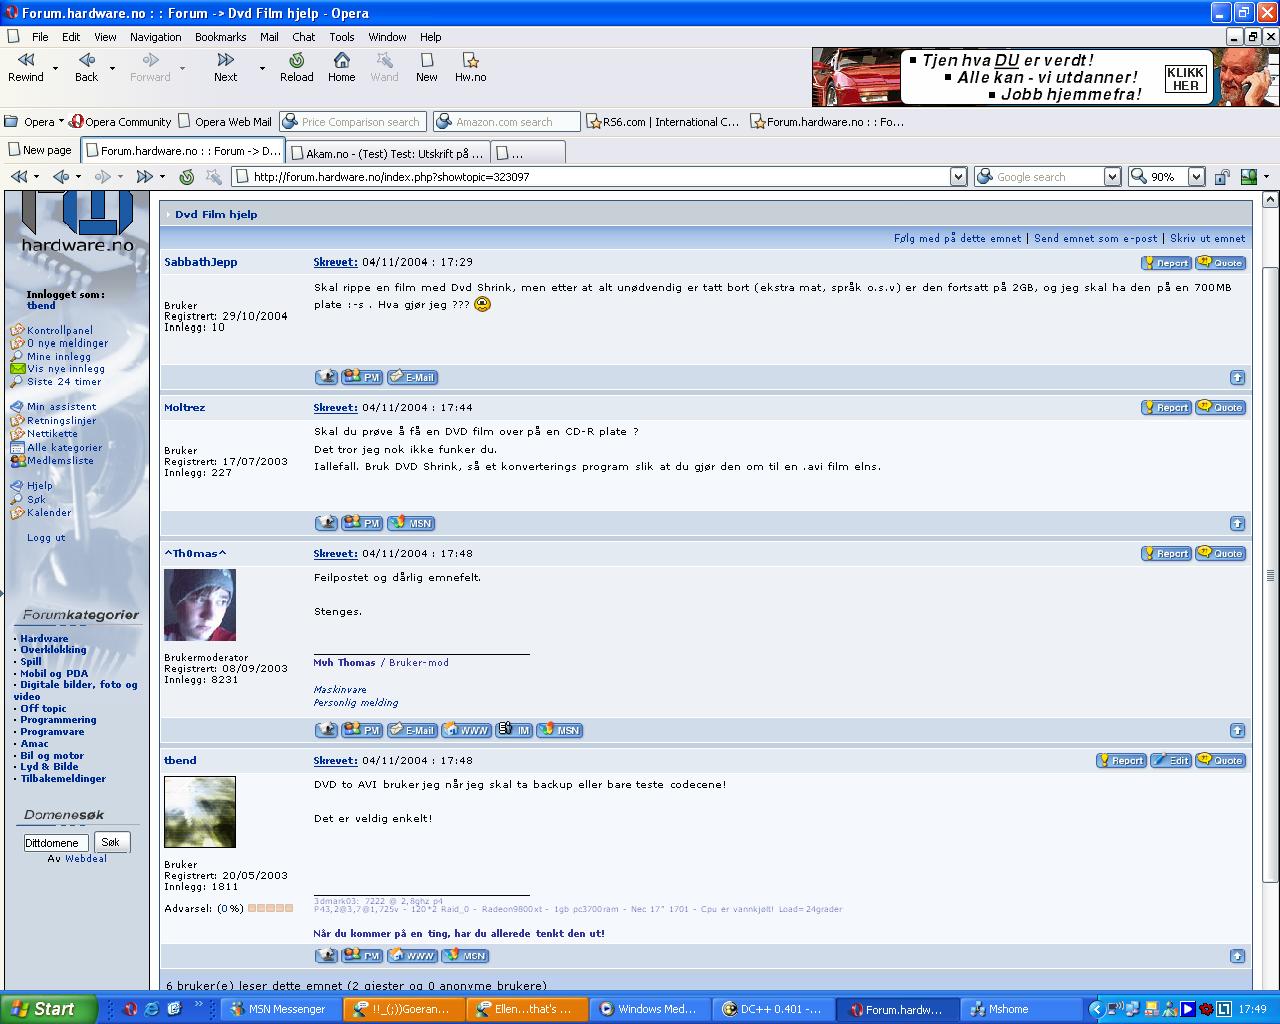Click the padlock security icon by zoom box

(1222, 177)
